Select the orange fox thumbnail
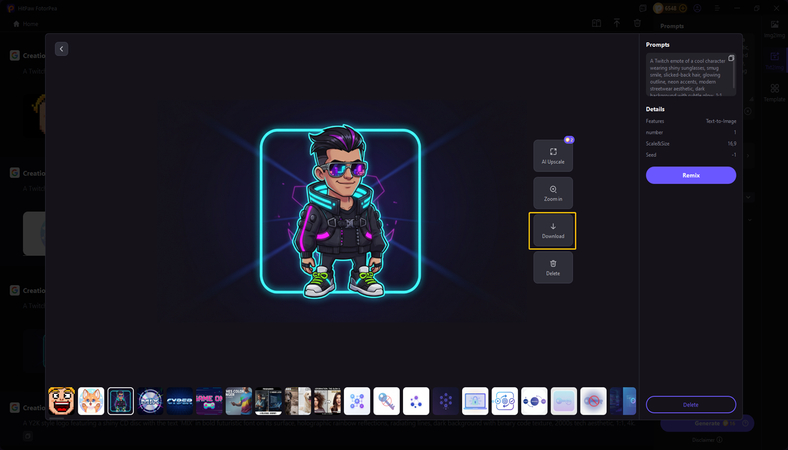This screenshot has height=450, width=788. pyautogui.click(x=91, y=401)
